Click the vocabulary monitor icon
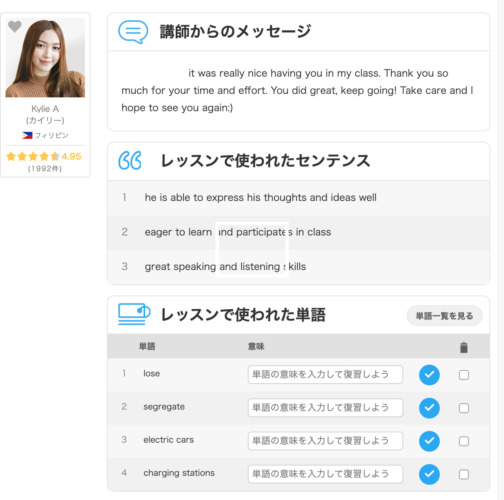Screen dimensions: 504x500 point(134,314)
